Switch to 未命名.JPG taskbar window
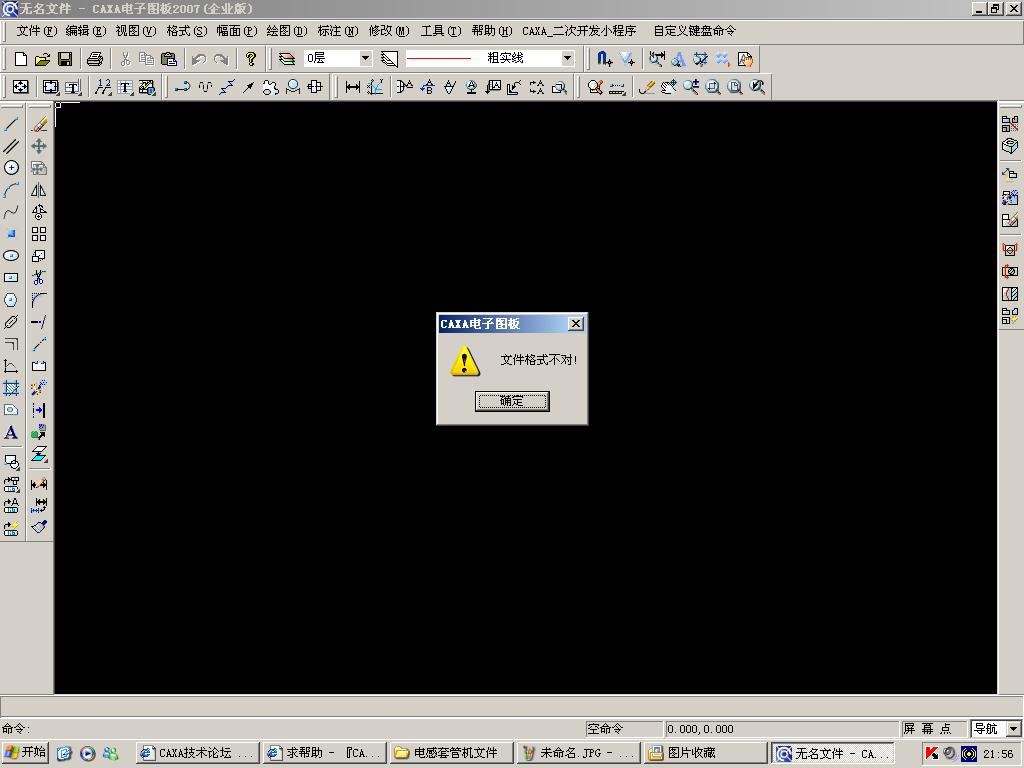The width and height of the screenshot is (1024, 768). coord(577,753)
